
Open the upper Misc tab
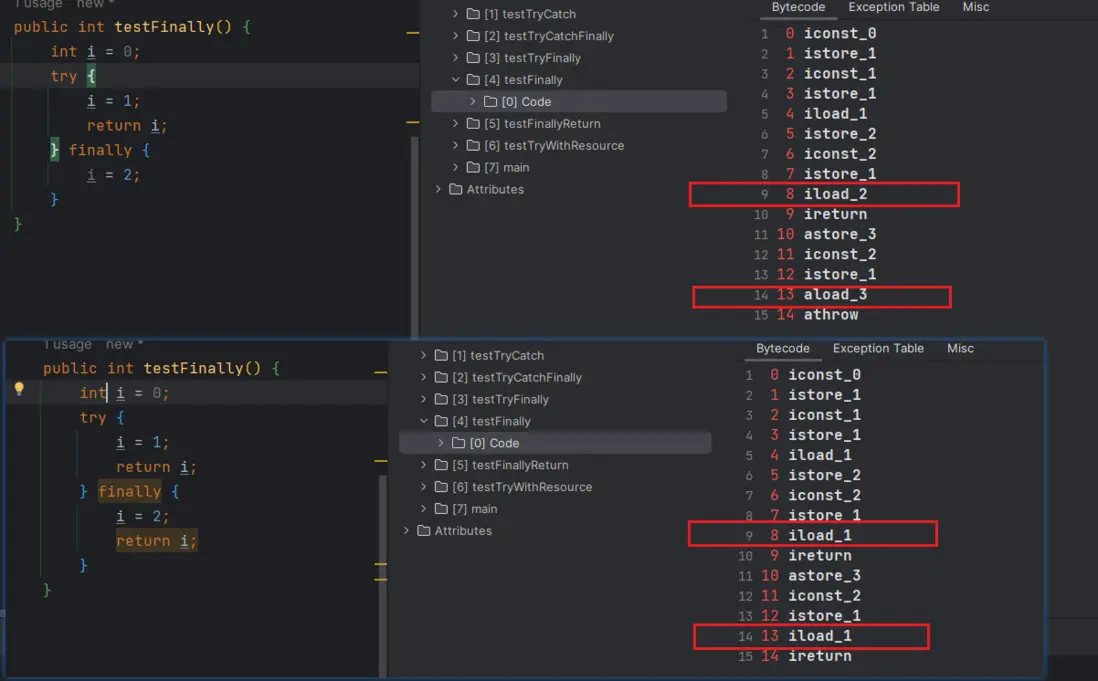coord(975,7)
